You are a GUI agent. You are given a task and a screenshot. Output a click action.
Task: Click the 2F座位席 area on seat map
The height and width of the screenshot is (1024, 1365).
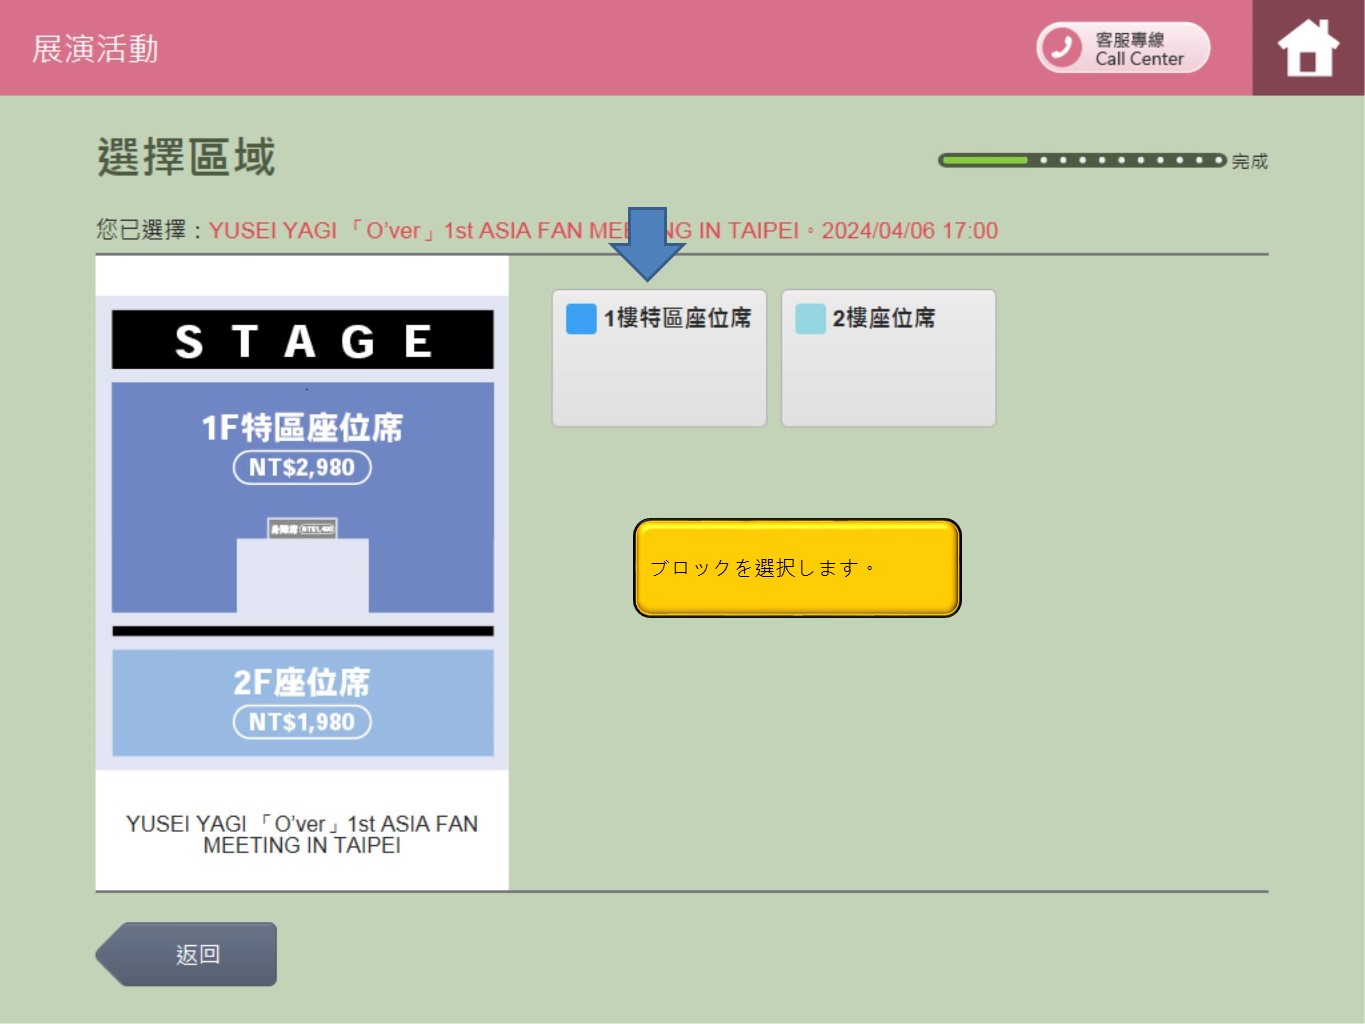[x=302, y=703]
